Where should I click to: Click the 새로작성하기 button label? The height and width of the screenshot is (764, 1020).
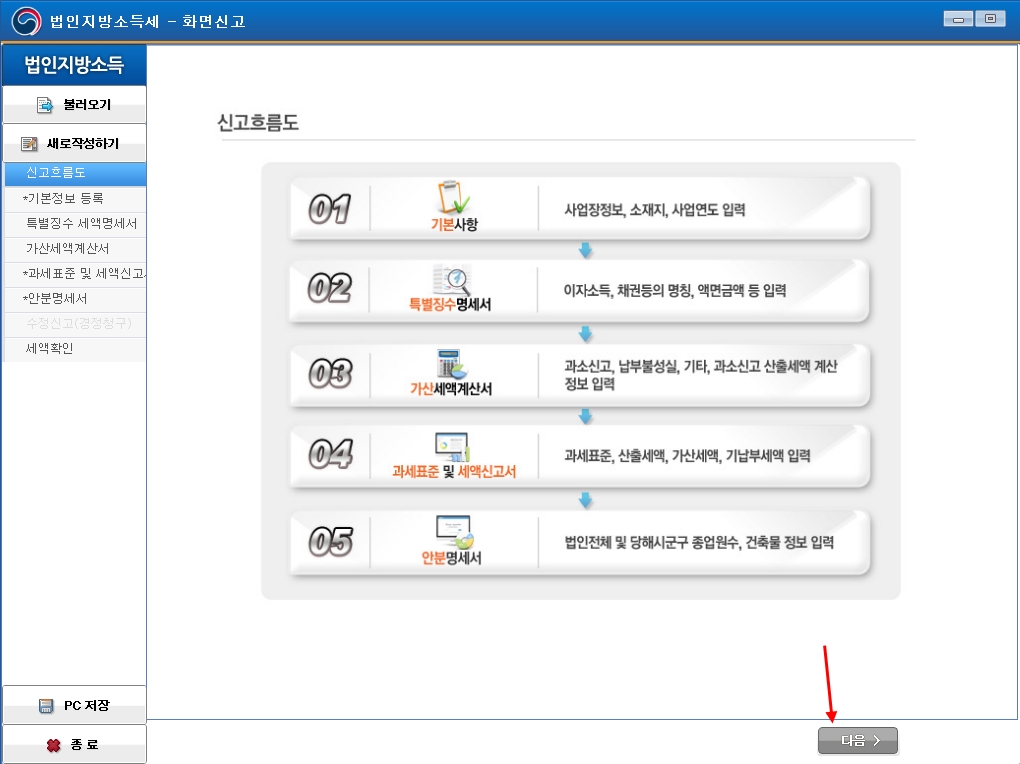[83, 144]
